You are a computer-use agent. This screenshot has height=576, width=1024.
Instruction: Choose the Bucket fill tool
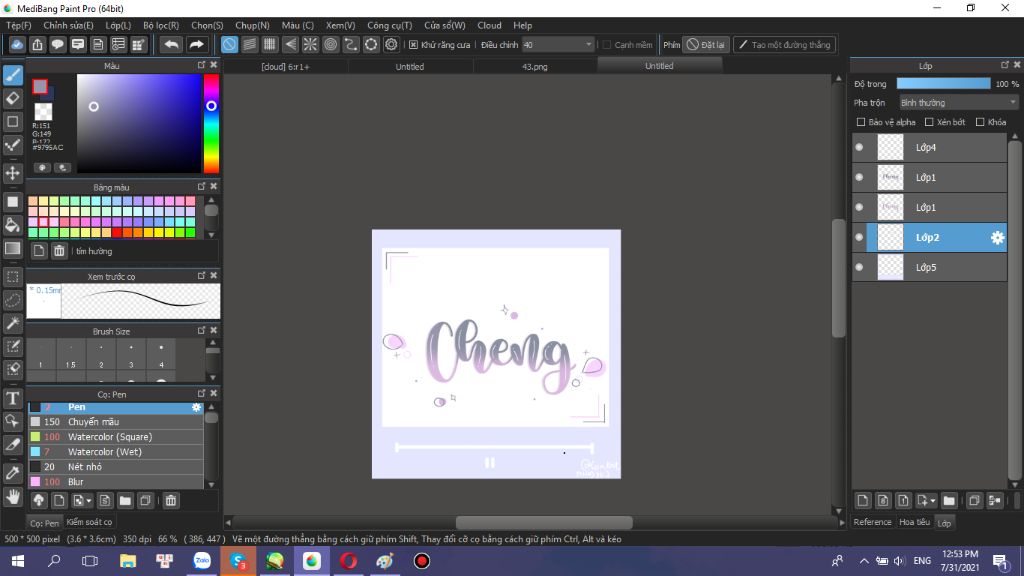point(13,225)
